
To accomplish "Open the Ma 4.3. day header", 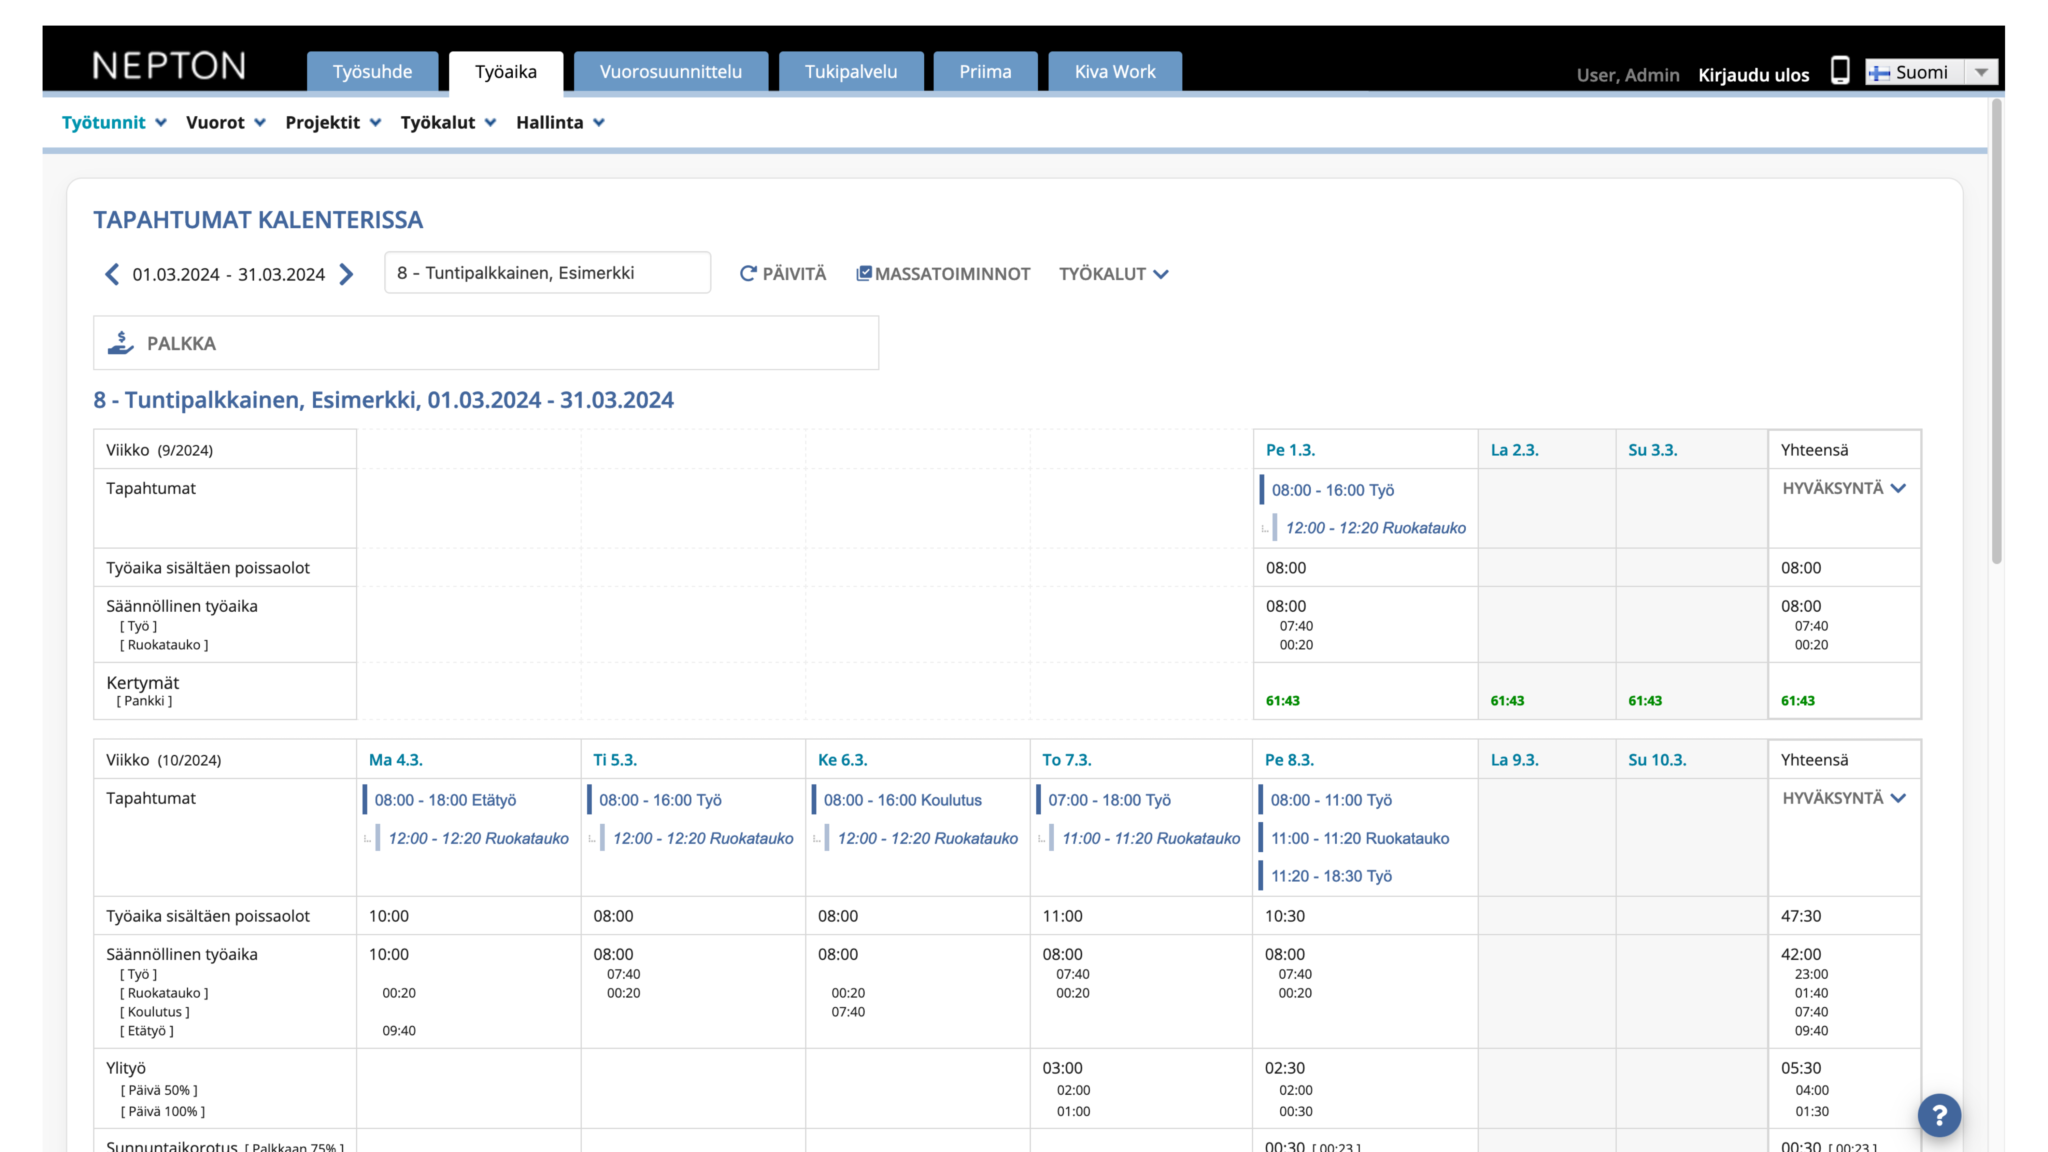I will pyautogui.click(x=396, y=760).
